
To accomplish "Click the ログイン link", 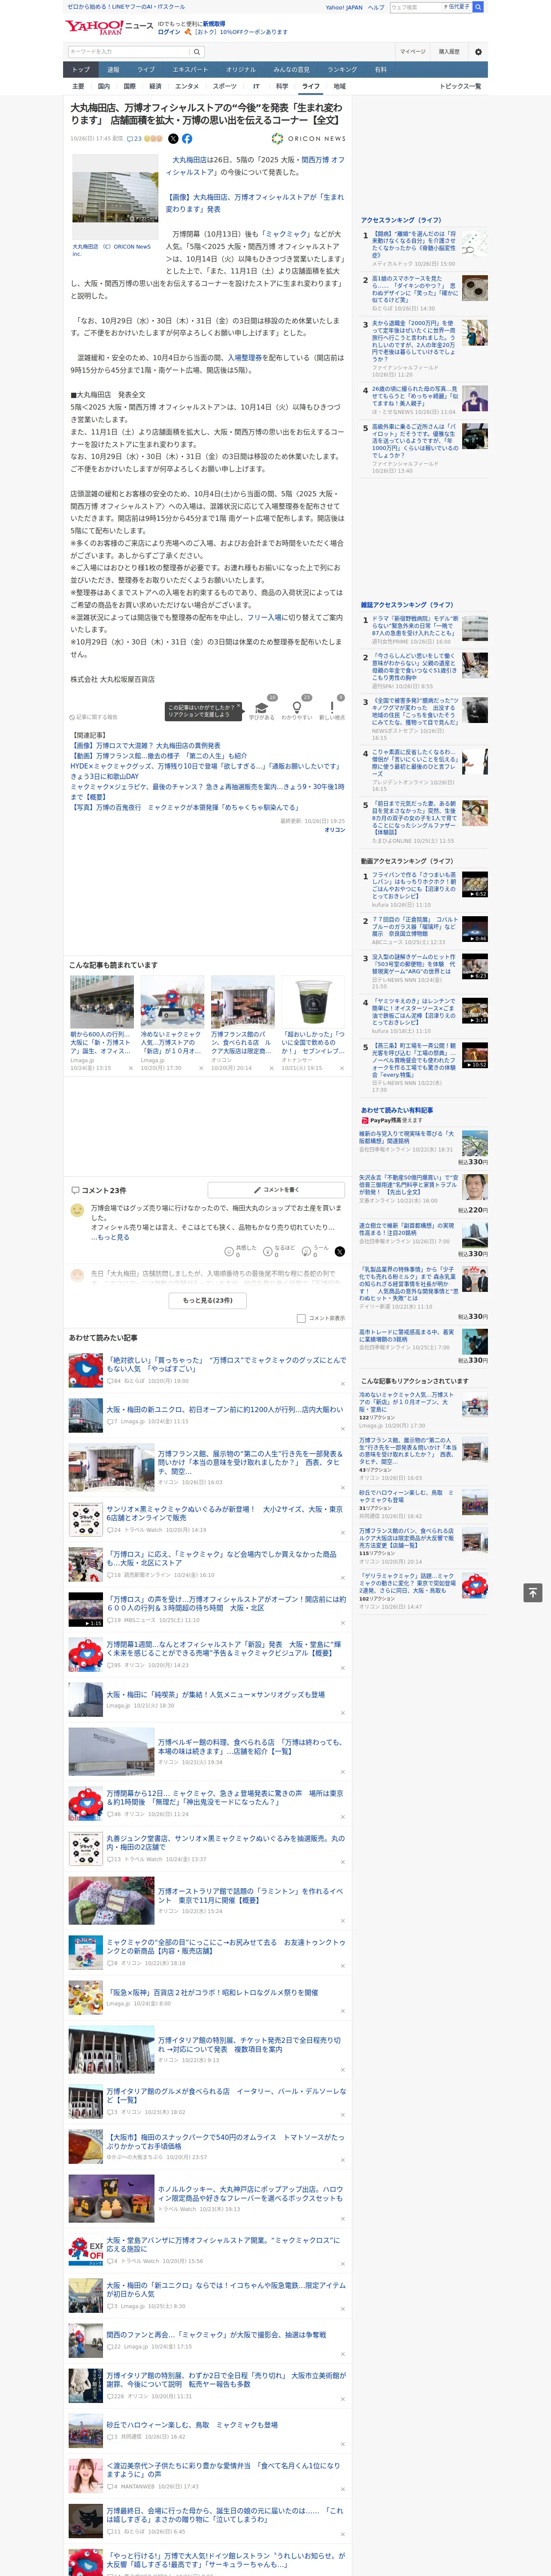I will tap(169, 32).
